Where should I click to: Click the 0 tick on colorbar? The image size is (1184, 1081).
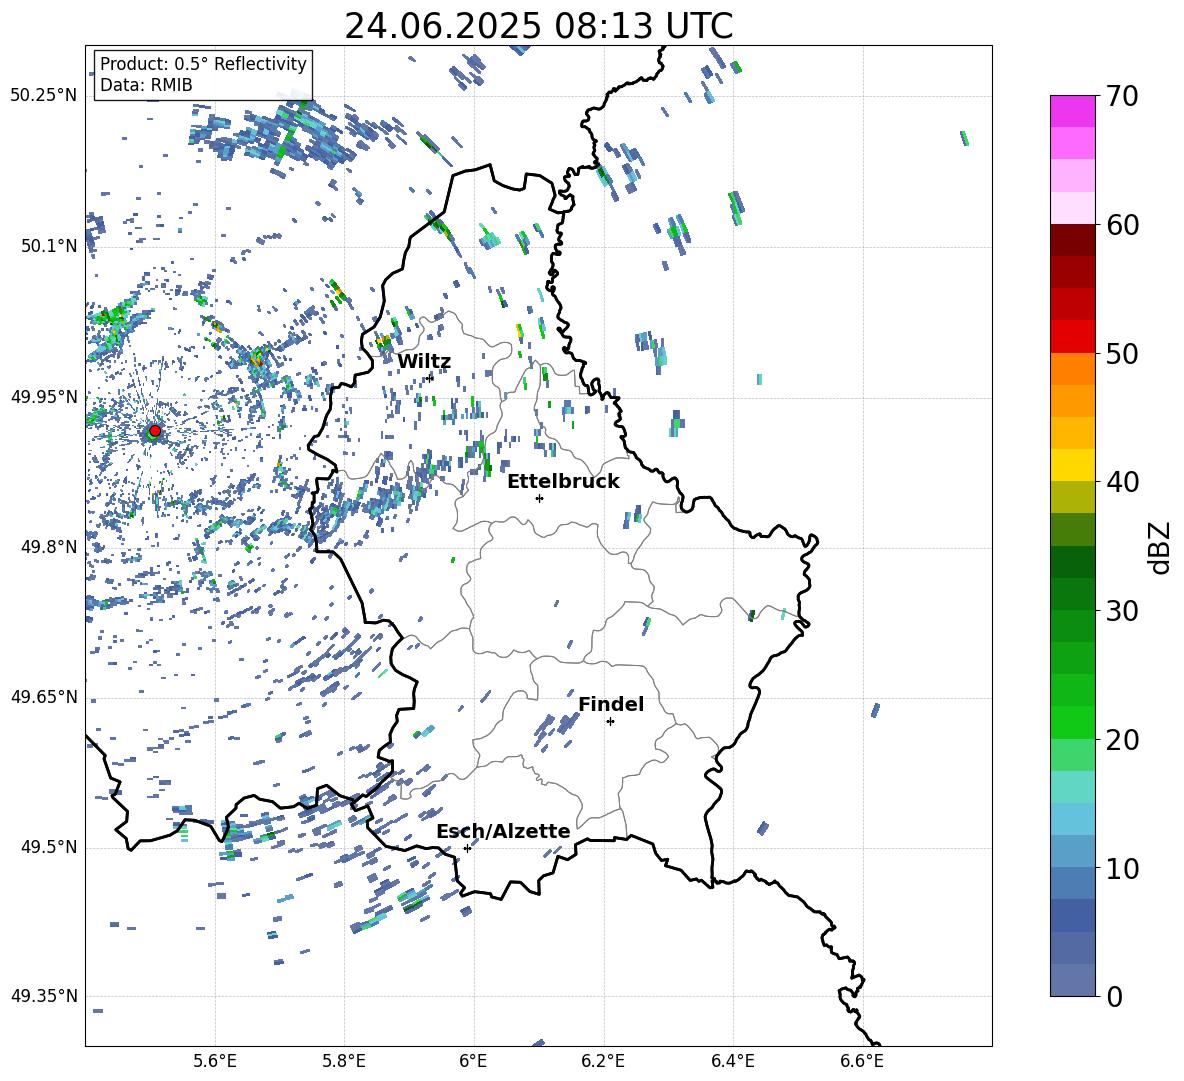point(1114,996)
